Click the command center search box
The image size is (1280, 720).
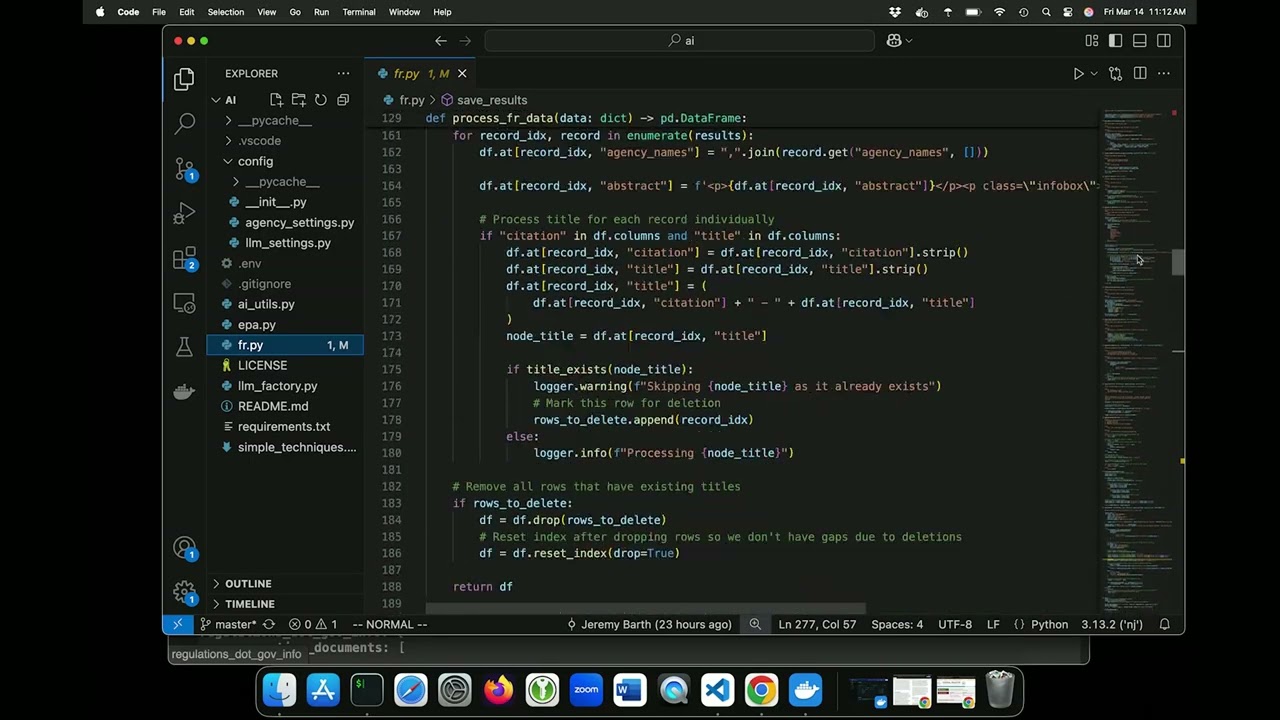[x=680, y=40]
